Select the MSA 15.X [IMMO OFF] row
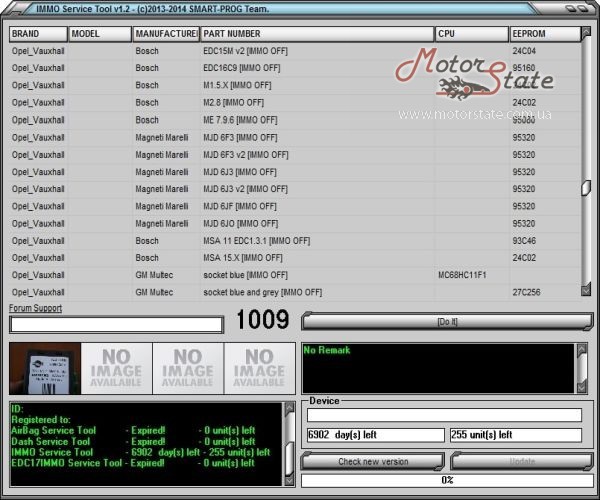 click(294, 258)
